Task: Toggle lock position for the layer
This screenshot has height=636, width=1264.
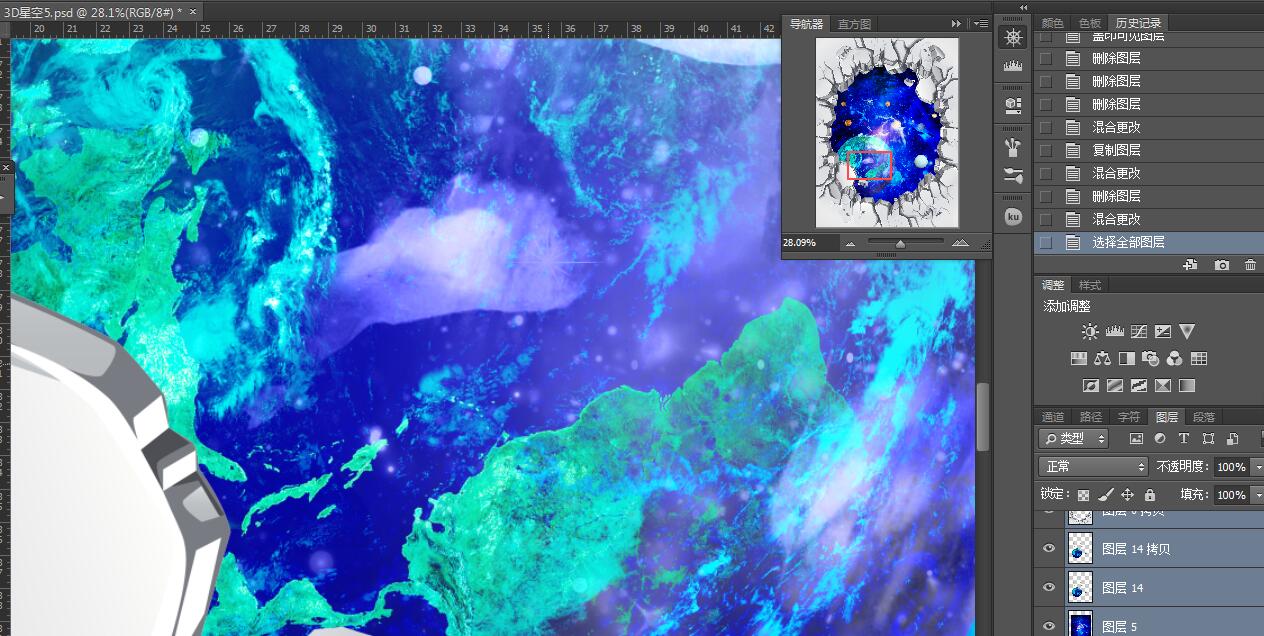Action: tap(1128, 495)
